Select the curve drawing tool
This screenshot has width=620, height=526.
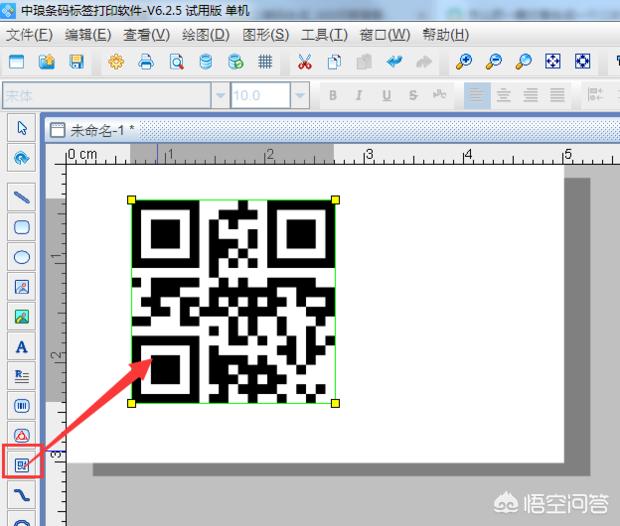point(22,495)
